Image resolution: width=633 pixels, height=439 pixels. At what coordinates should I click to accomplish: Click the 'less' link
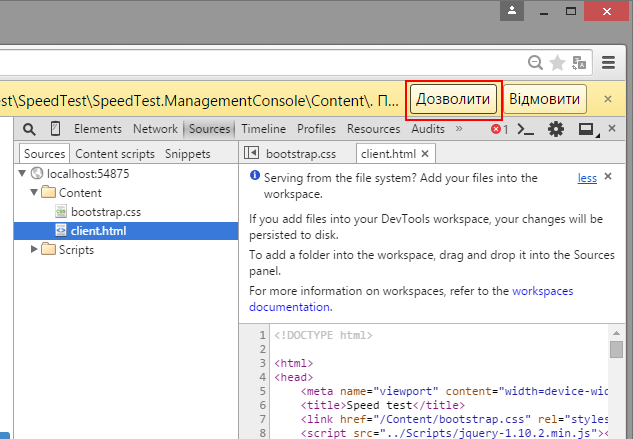coord(587,178)
